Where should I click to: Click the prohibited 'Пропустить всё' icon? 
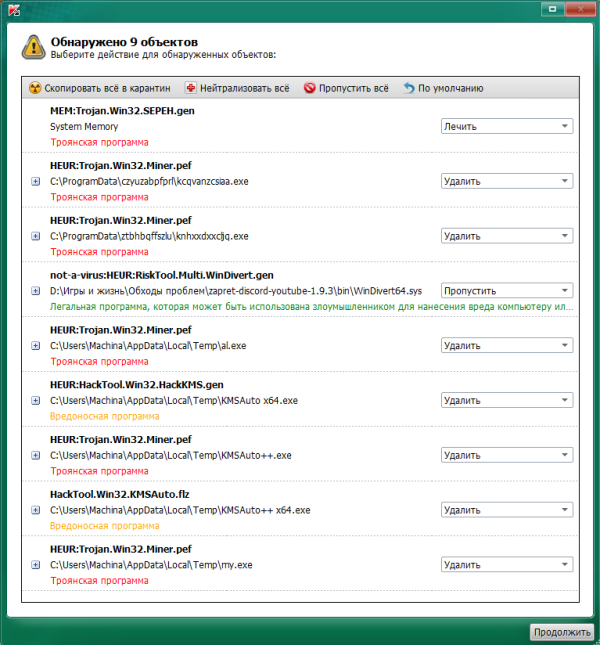(x=310, y=88)
